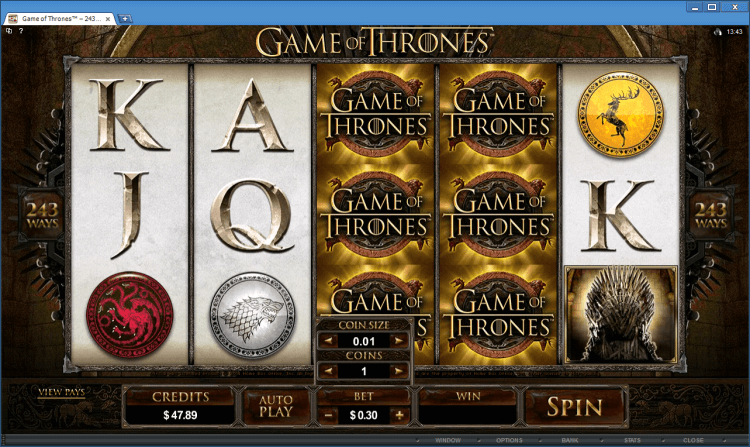This screenshot has width=750, height=447.
Task: Decrease coin size with left arrow
Action: point(328,341)
